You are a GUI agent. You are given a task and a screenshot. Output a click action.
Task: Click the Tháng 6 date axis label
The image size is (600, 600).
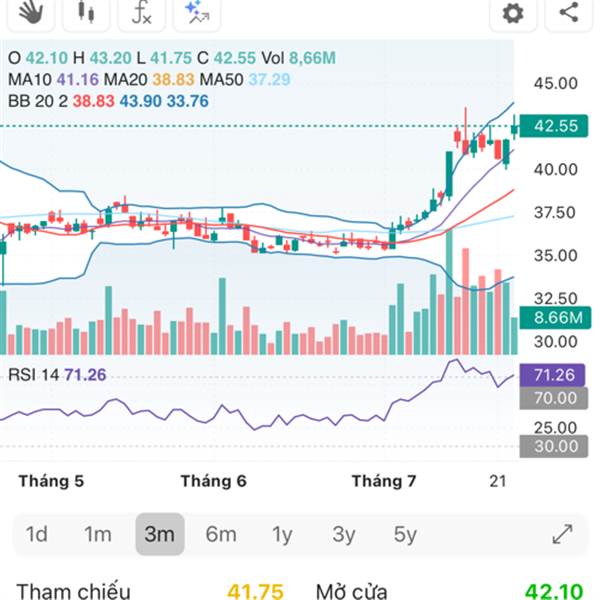[x=214, y=481]
